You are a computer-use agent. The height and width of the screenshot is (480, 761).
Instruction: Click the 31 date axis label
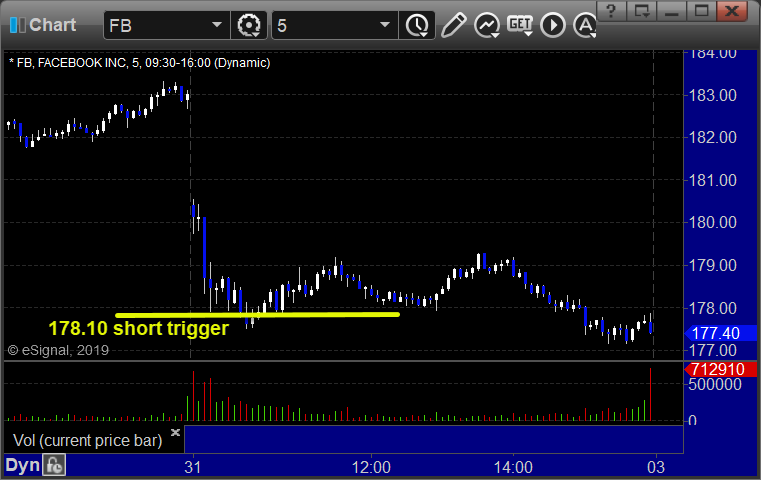193,467
